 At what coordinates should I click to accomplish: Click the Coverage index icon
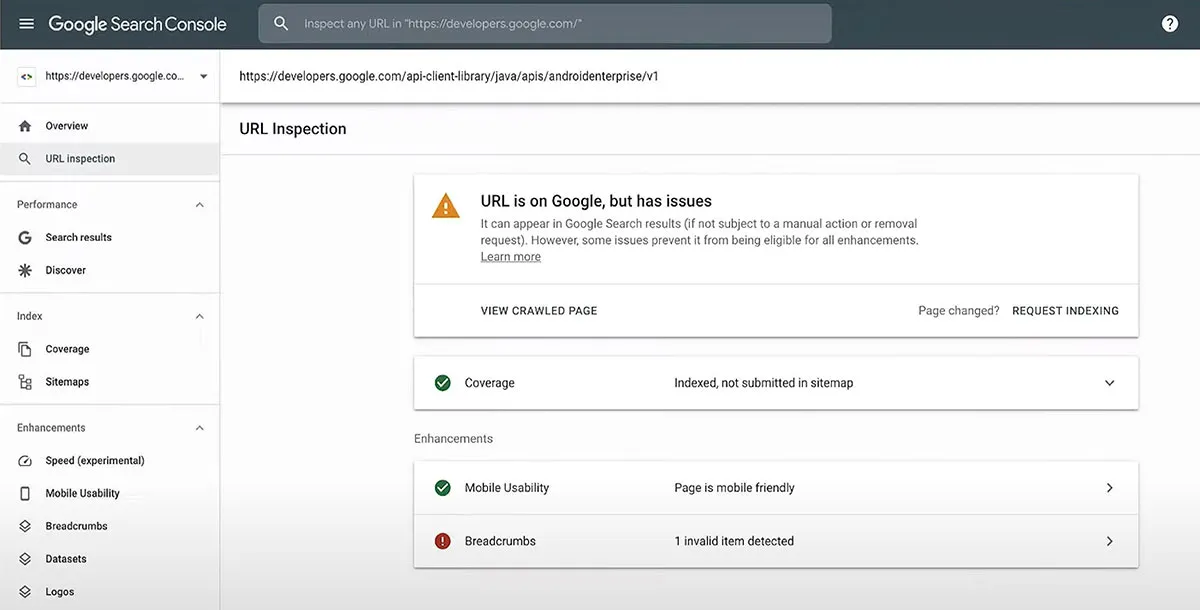(x=24, y=348)
